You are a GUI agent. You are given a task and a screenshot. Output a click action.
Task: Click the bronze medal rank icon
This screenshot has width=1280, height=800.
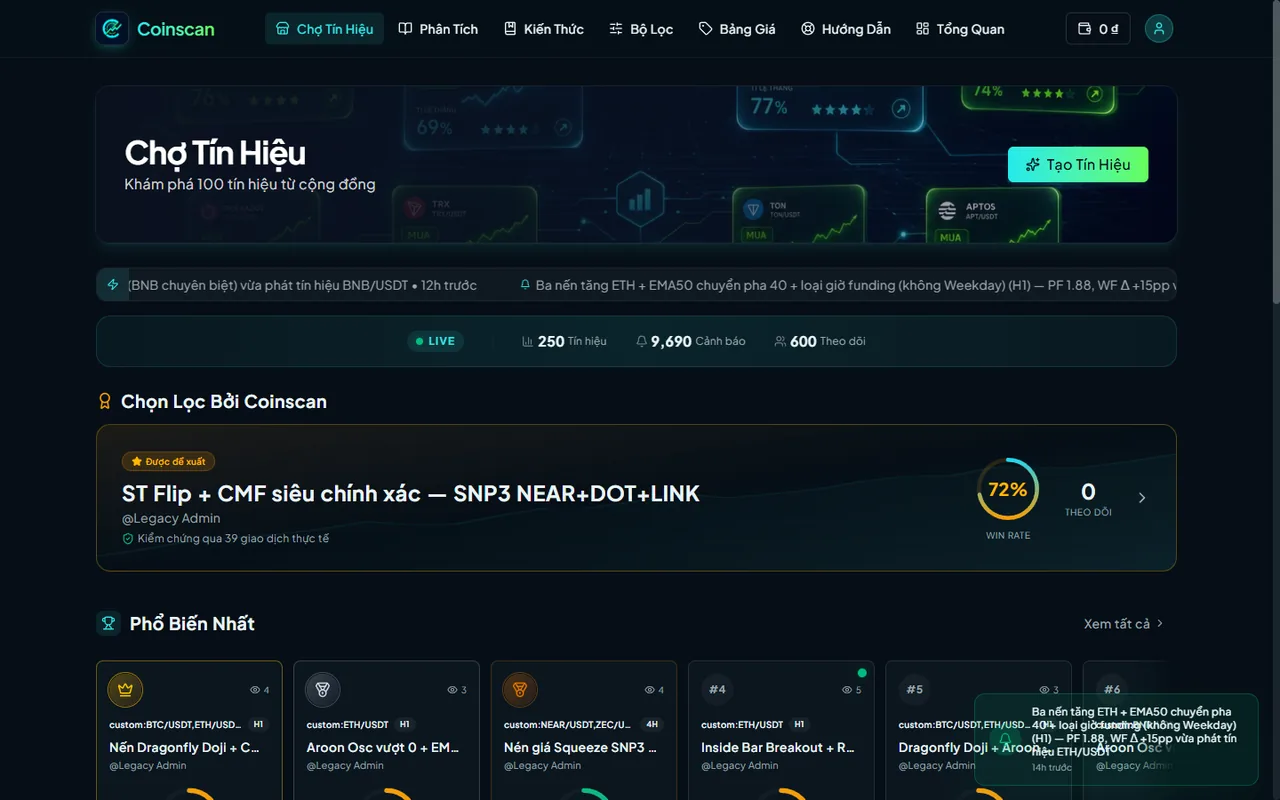point(519,689)
